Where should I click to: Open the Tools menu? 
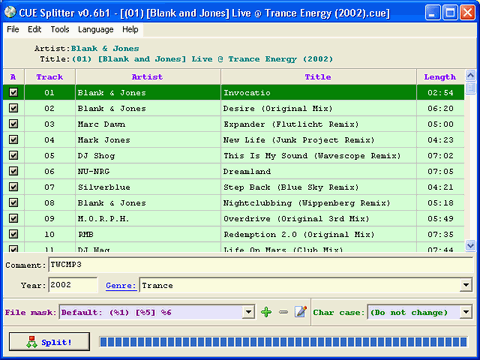point(60,29)
